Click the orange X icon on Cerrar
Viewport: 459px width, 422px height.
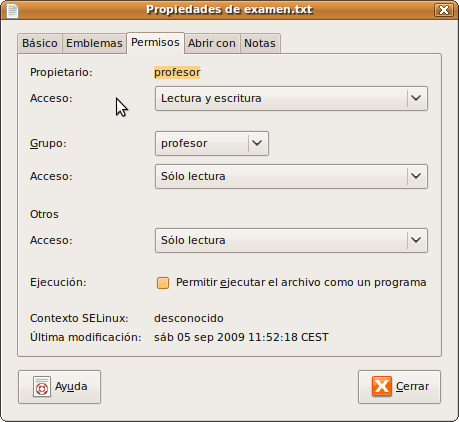382,386
